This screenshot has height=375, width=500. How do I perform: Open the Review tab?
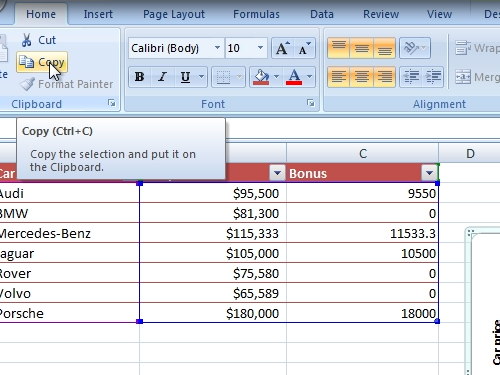(381, 14)
